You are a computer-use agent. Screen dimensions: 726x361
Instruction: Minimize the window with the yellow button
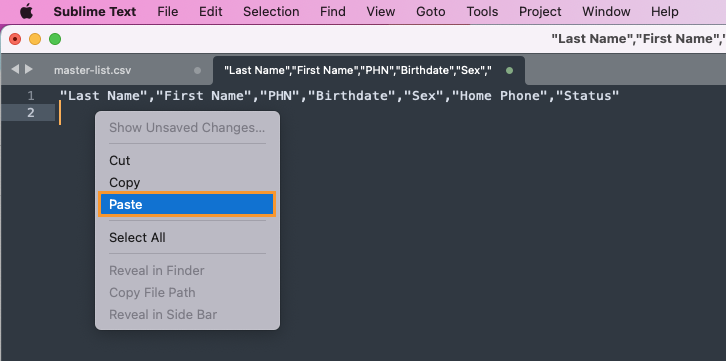35,39
